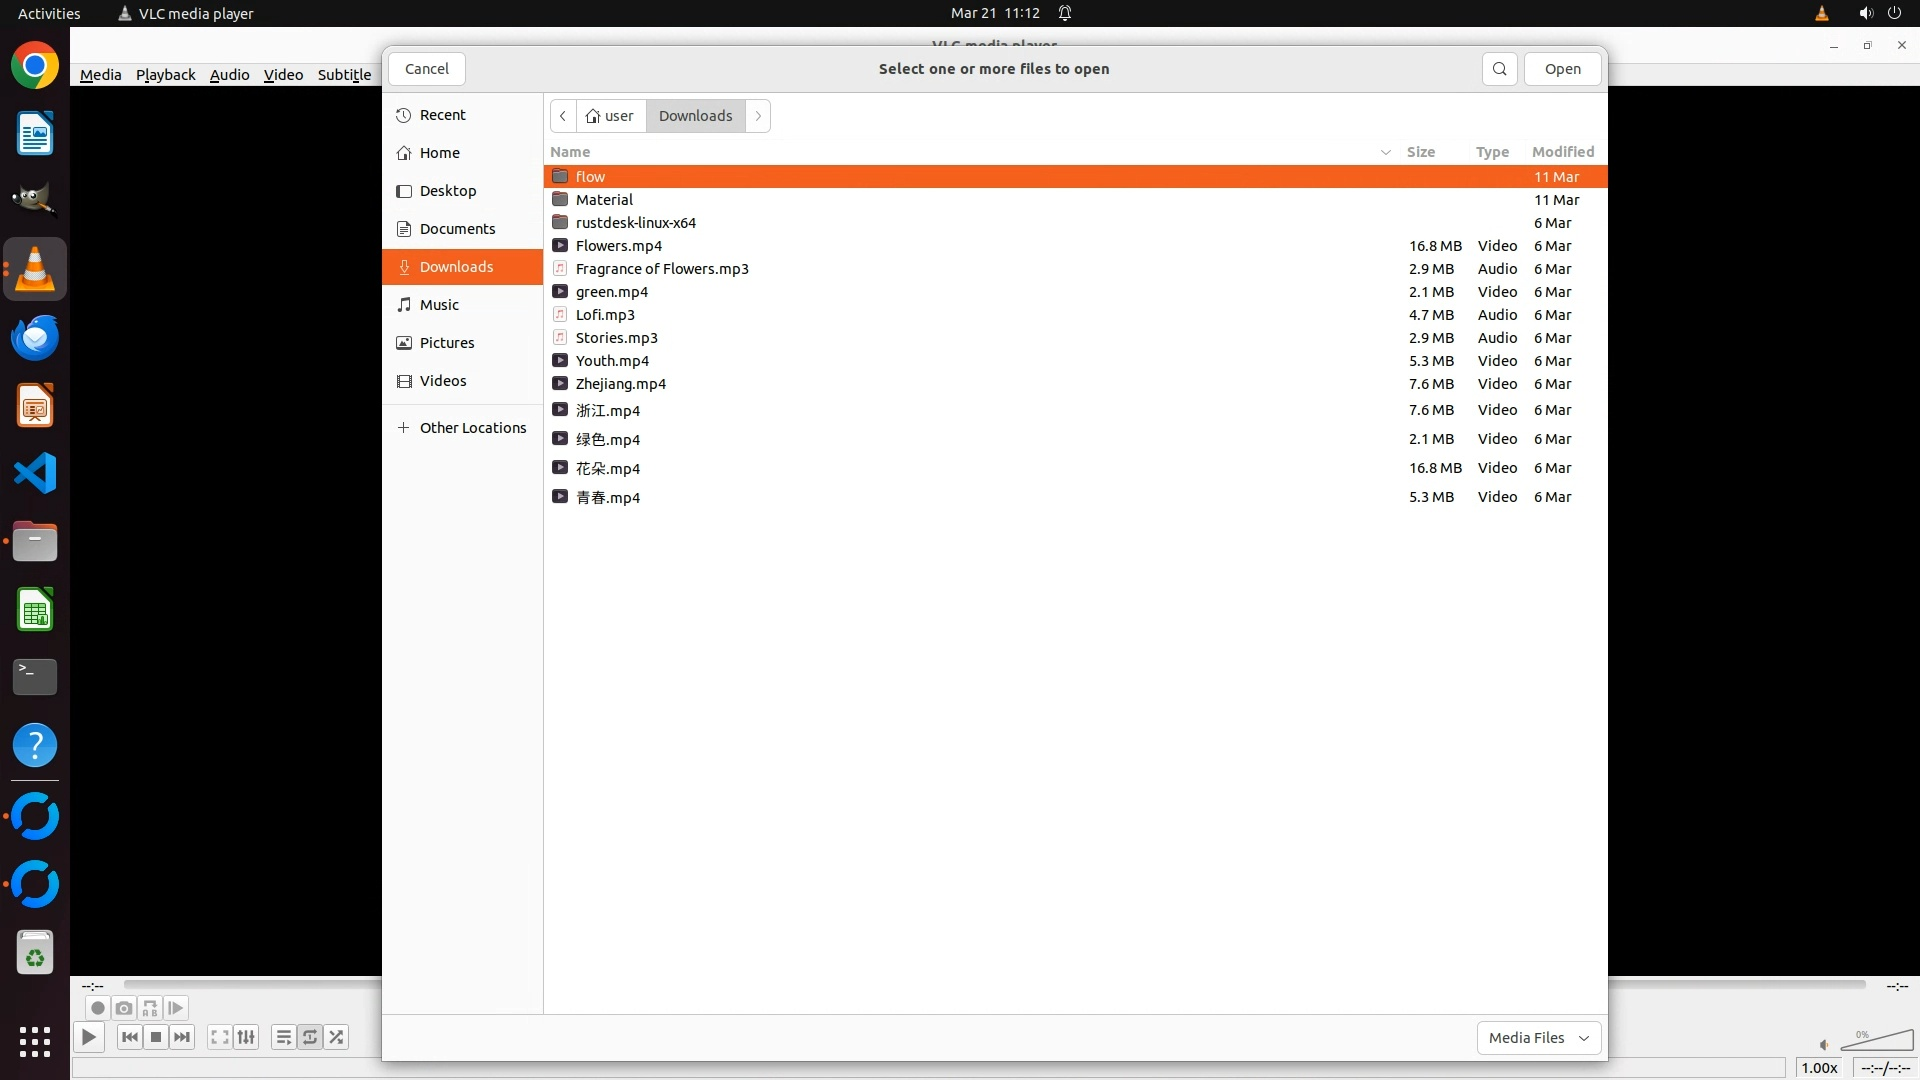This screenshot has width=1920, height=1080.
Task: Select the Flowers.mp4 file
Action: click(619, 246)
